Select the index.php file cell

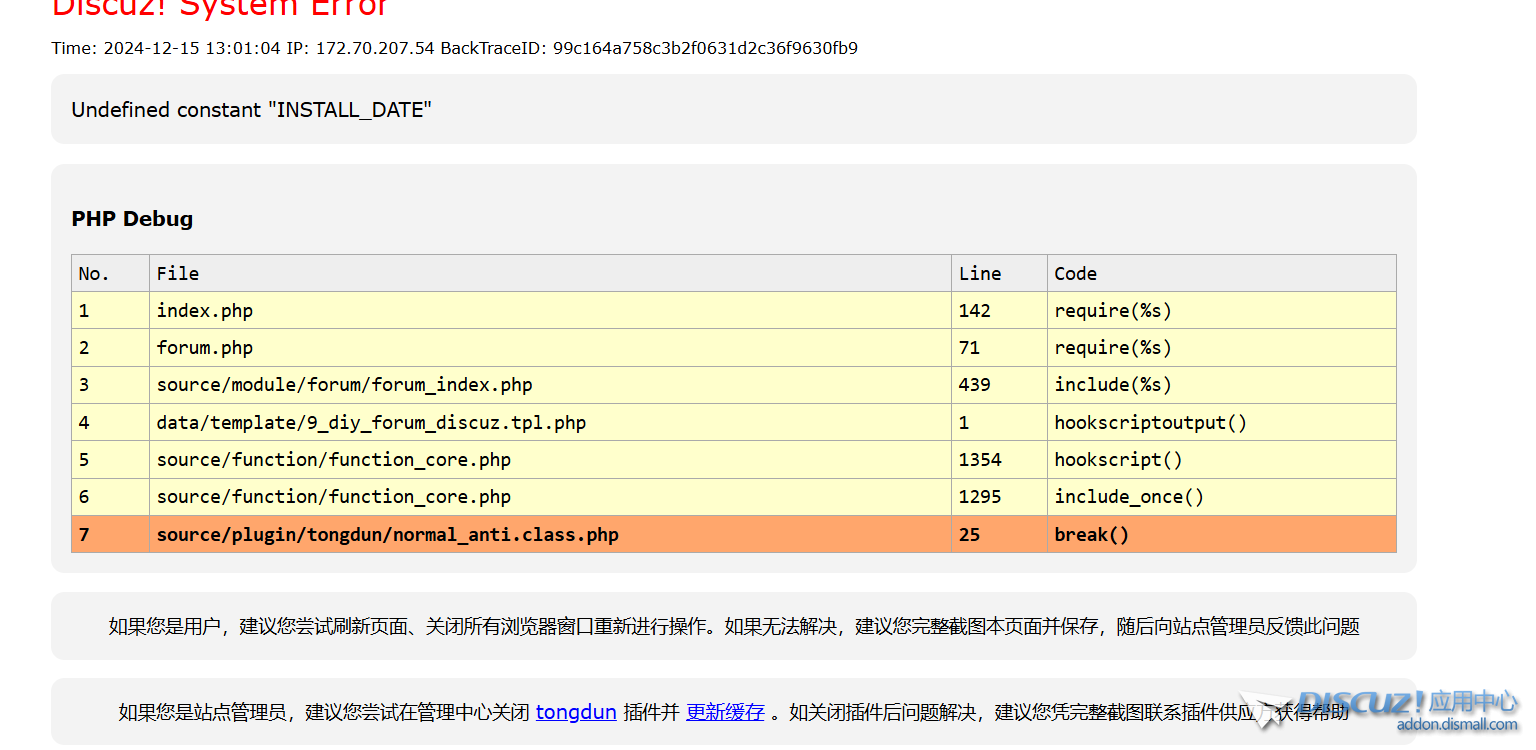(205, 311)
